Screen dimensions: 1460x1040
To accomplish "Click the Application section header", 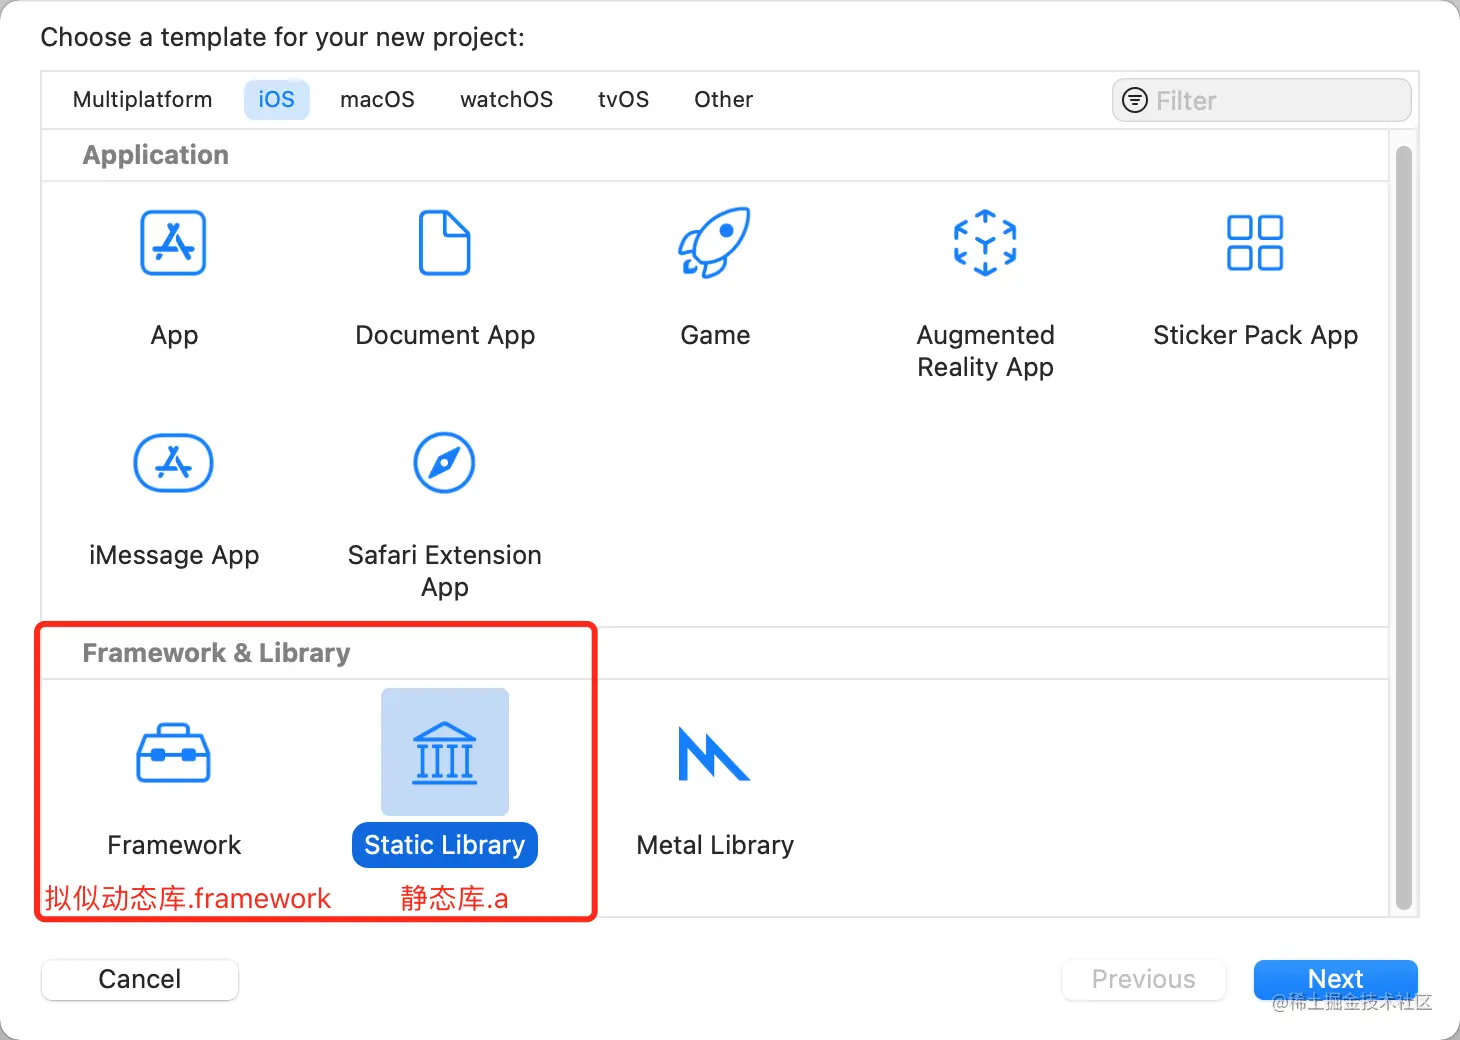I will coord(156,155).
